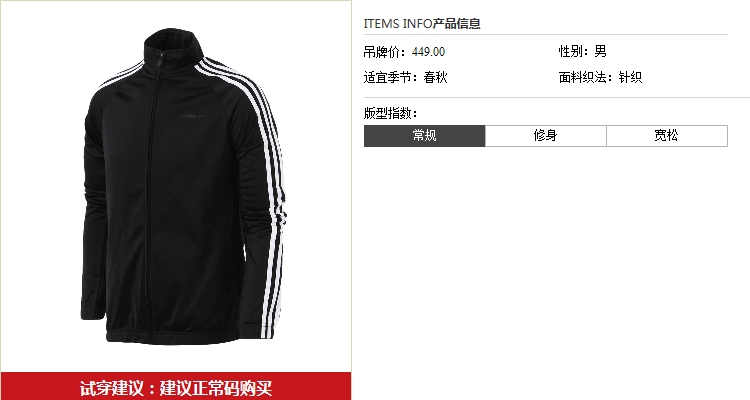The height and width of the screenshot is (400, 750).
Task: Click the 吊牌价 label
Action: point(381,52)
